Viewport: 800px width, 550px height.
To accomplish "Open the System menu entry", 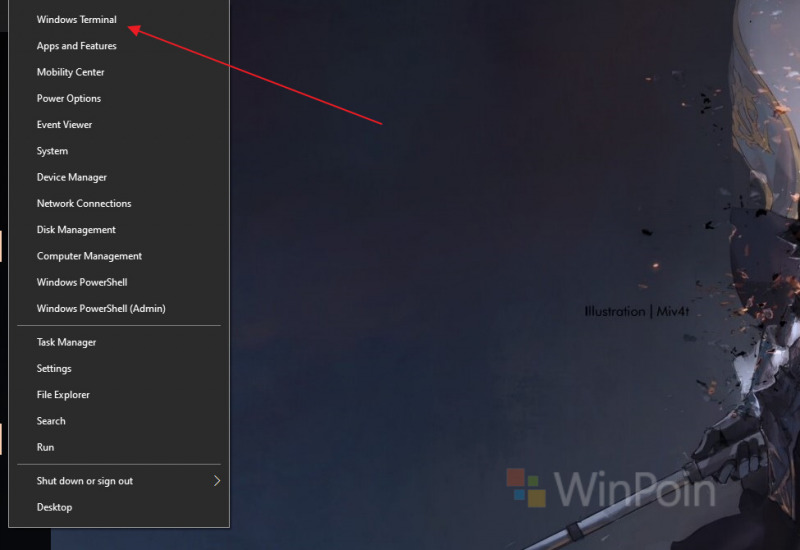I will pos(119,151).
